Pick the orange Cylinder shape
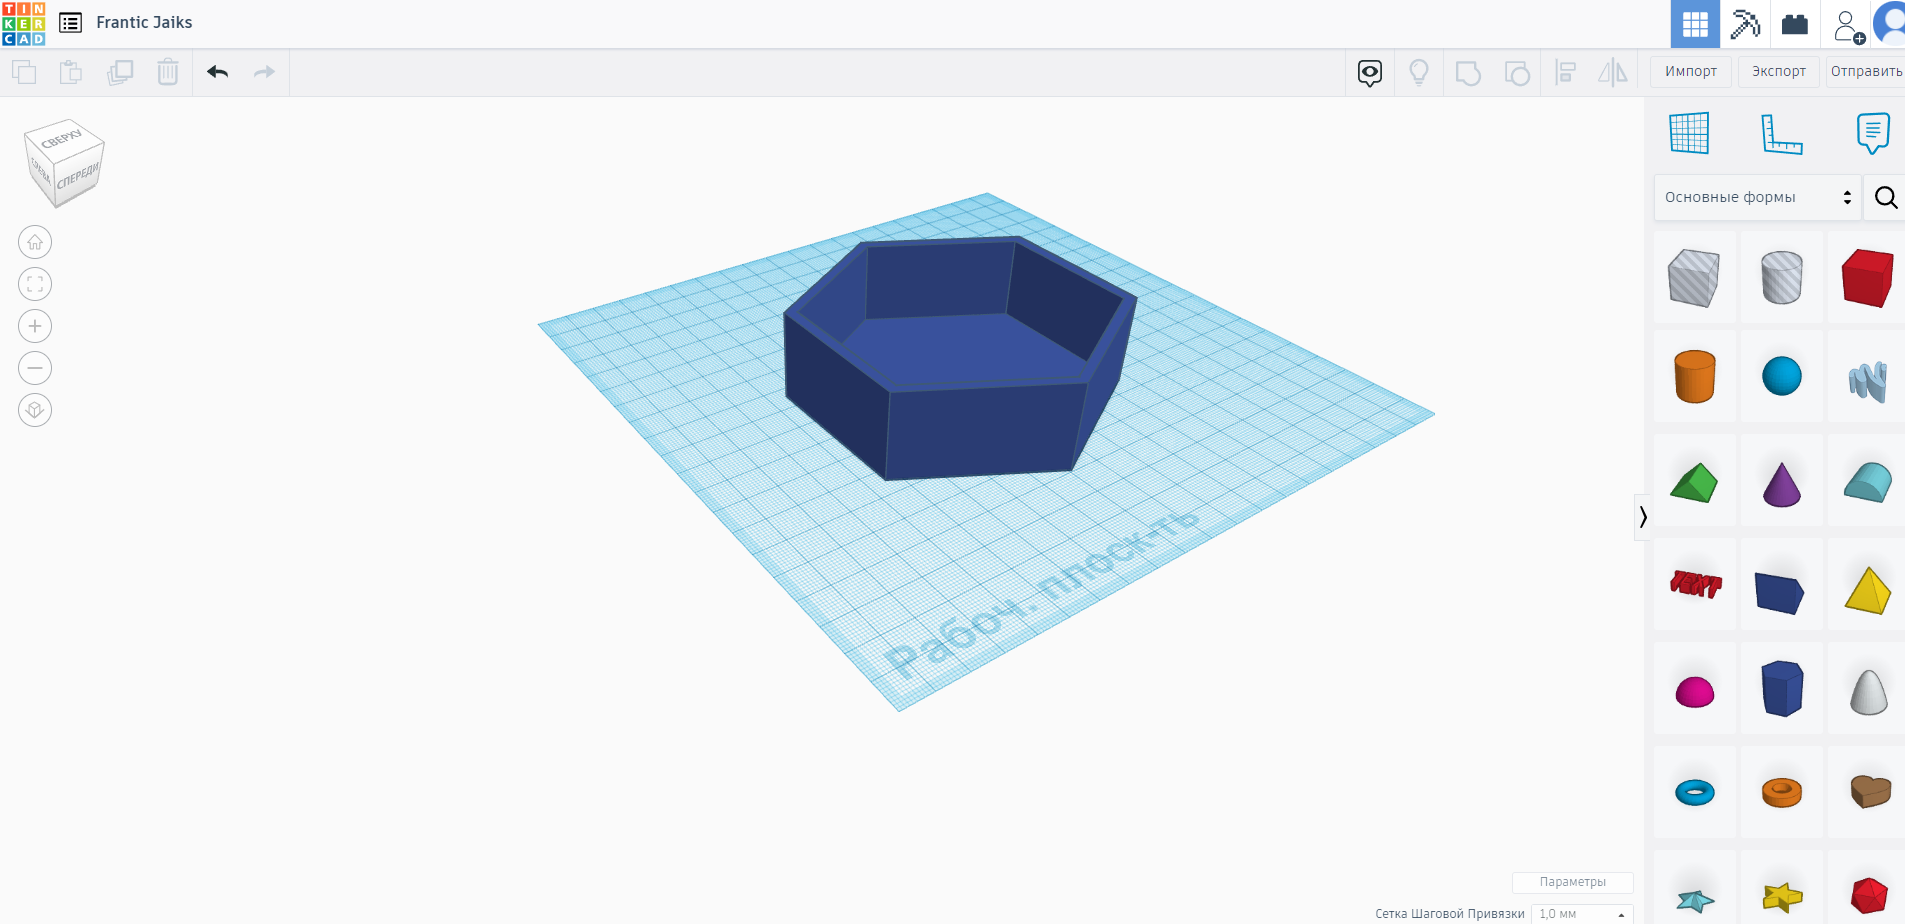The height and width of the screenshot is (924, 1905). [x=1694, y=376]
